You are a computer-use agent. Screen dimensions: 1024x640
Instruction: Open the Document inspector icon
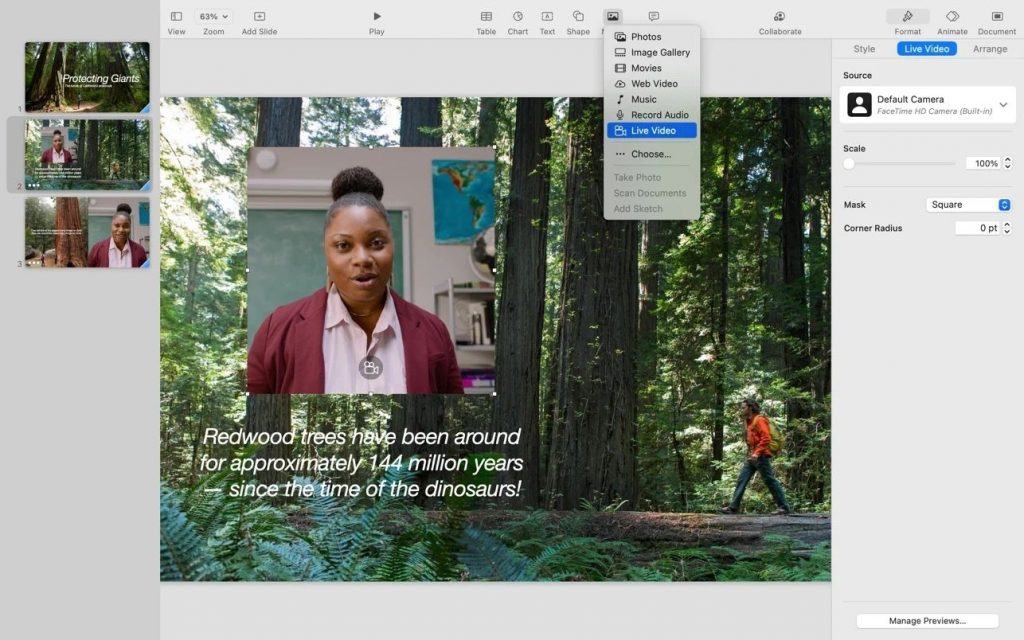pos(996,17)
